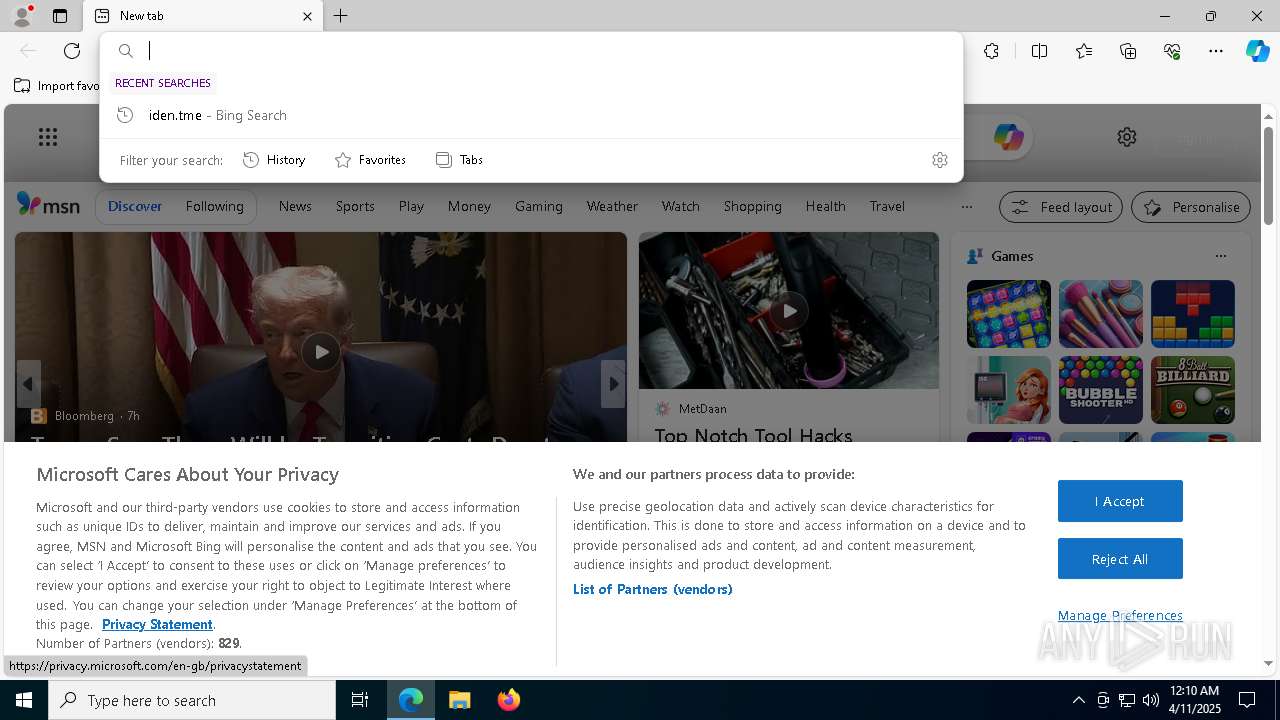This screenshot has height=720, width=1280.
Task: Open the Watch menu item
Action: [x=681, y=206]
